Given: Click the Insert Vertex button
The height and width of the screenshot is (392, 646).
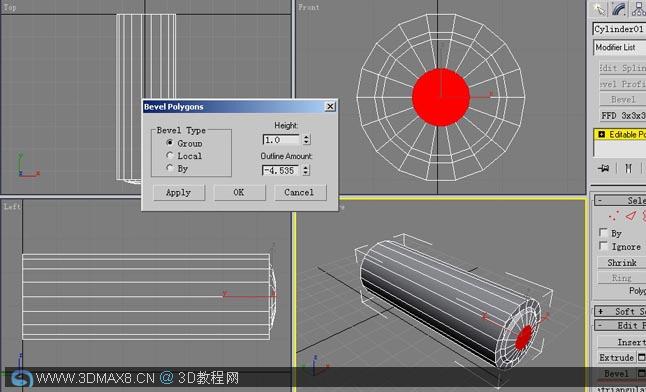Looking at the screenshot, I should point(622,342).
